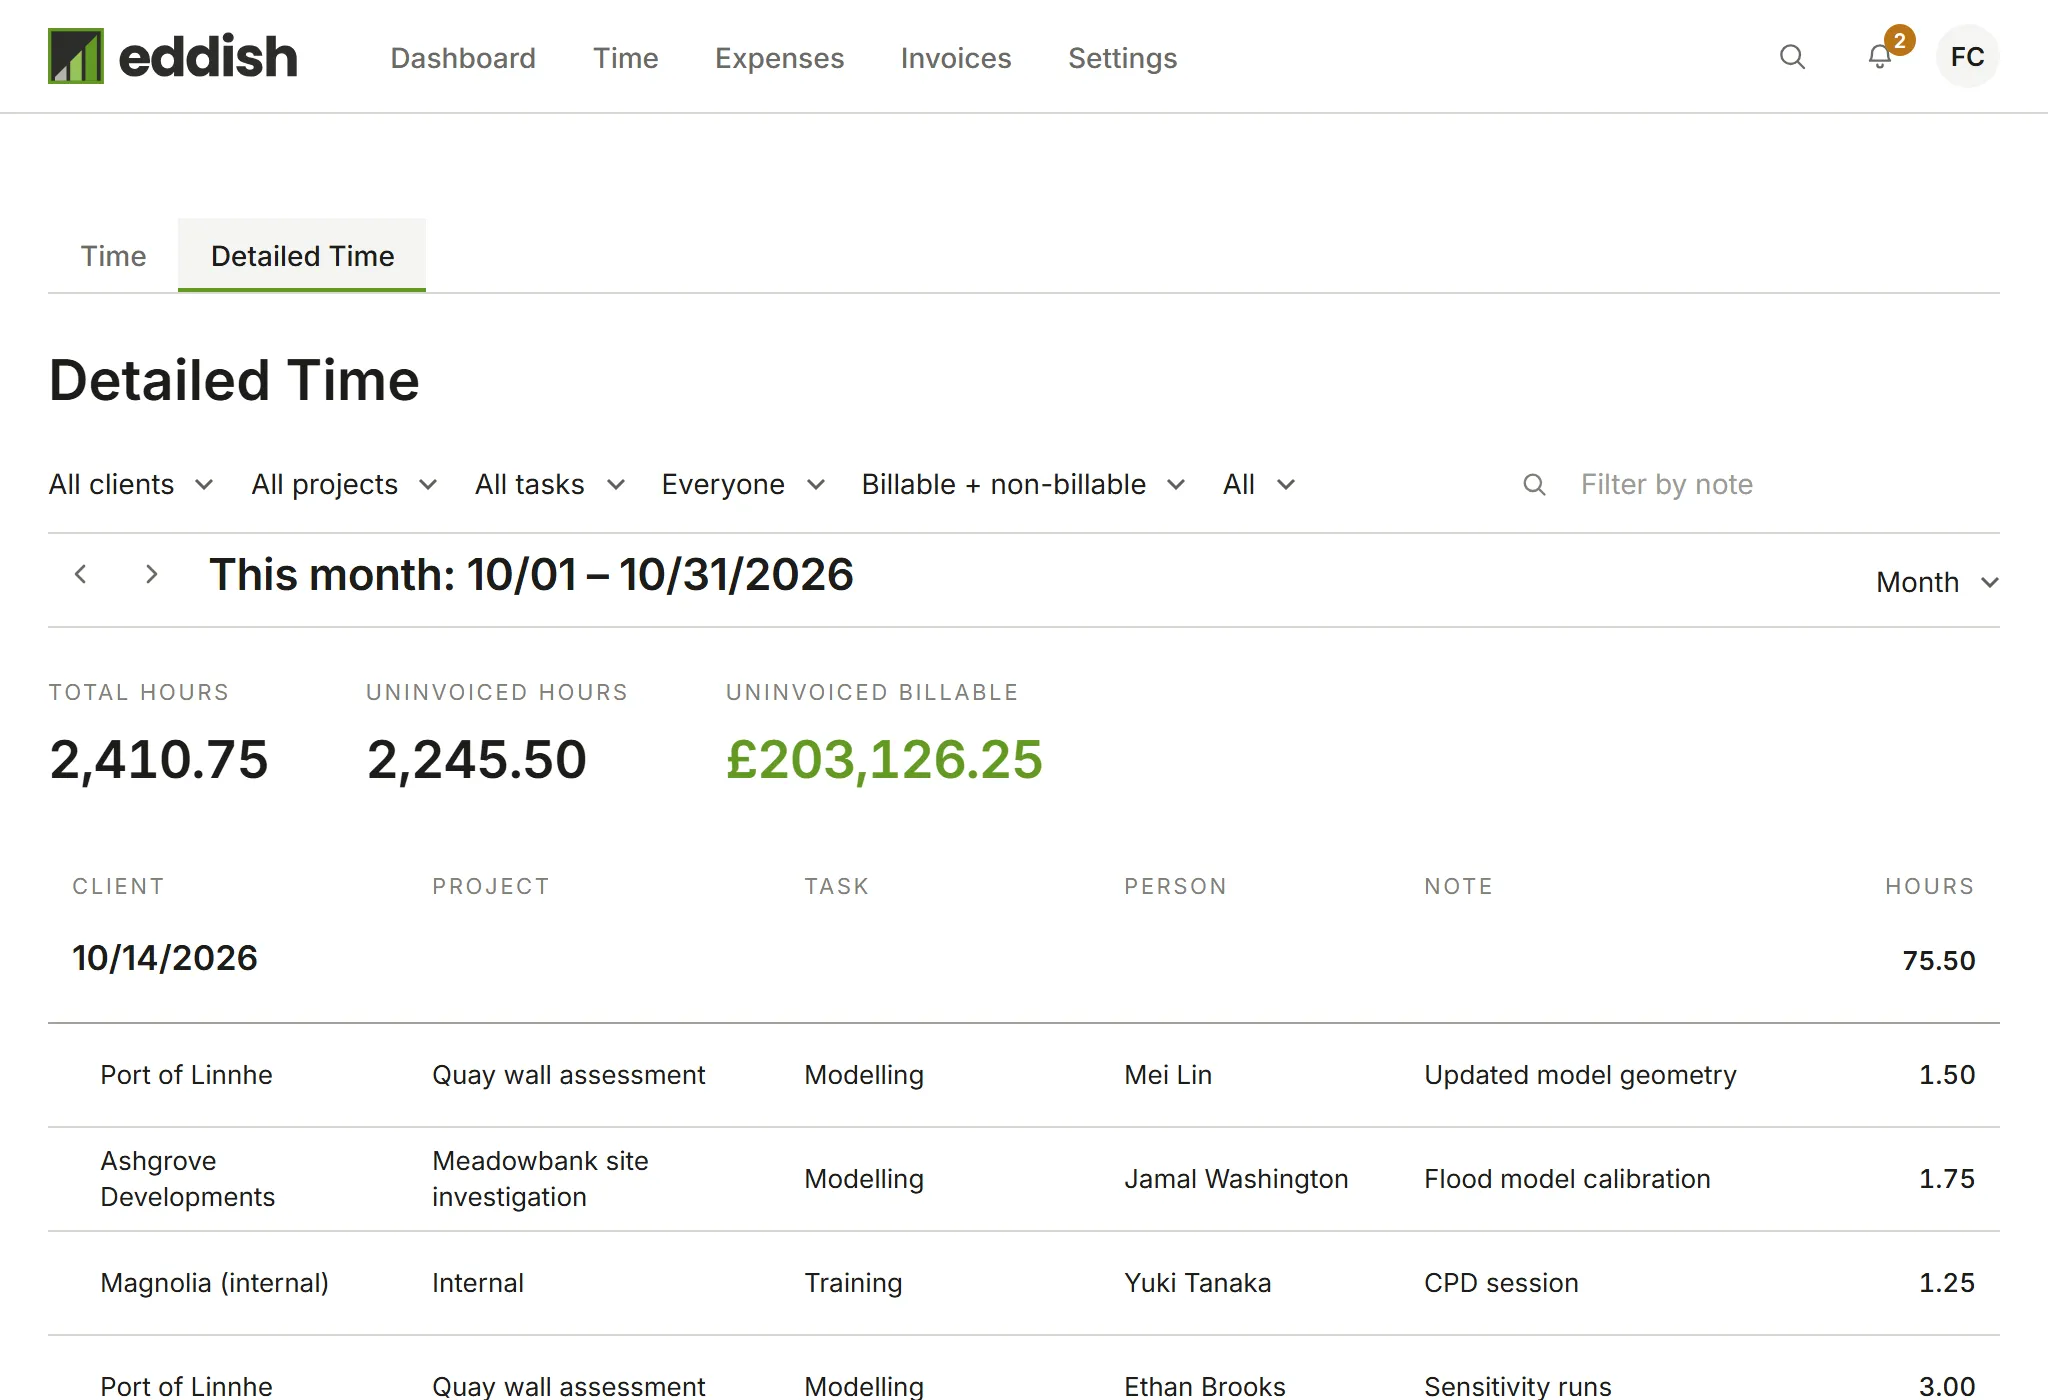The height and width of the screenshot is (1400, 2048).
Task: Click the eddish wordmark
Action: (208, 56)
